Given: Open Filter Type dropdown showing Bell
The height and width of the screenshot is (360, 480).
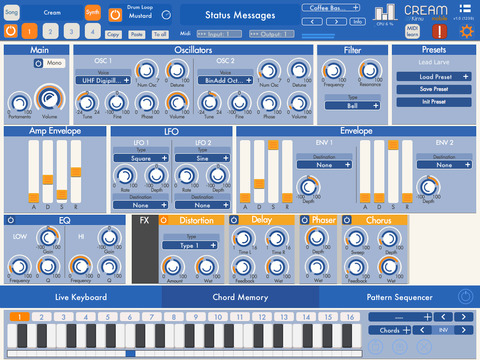Looking at the screenshot, I should pyautogui.click(x=352, y=106).
